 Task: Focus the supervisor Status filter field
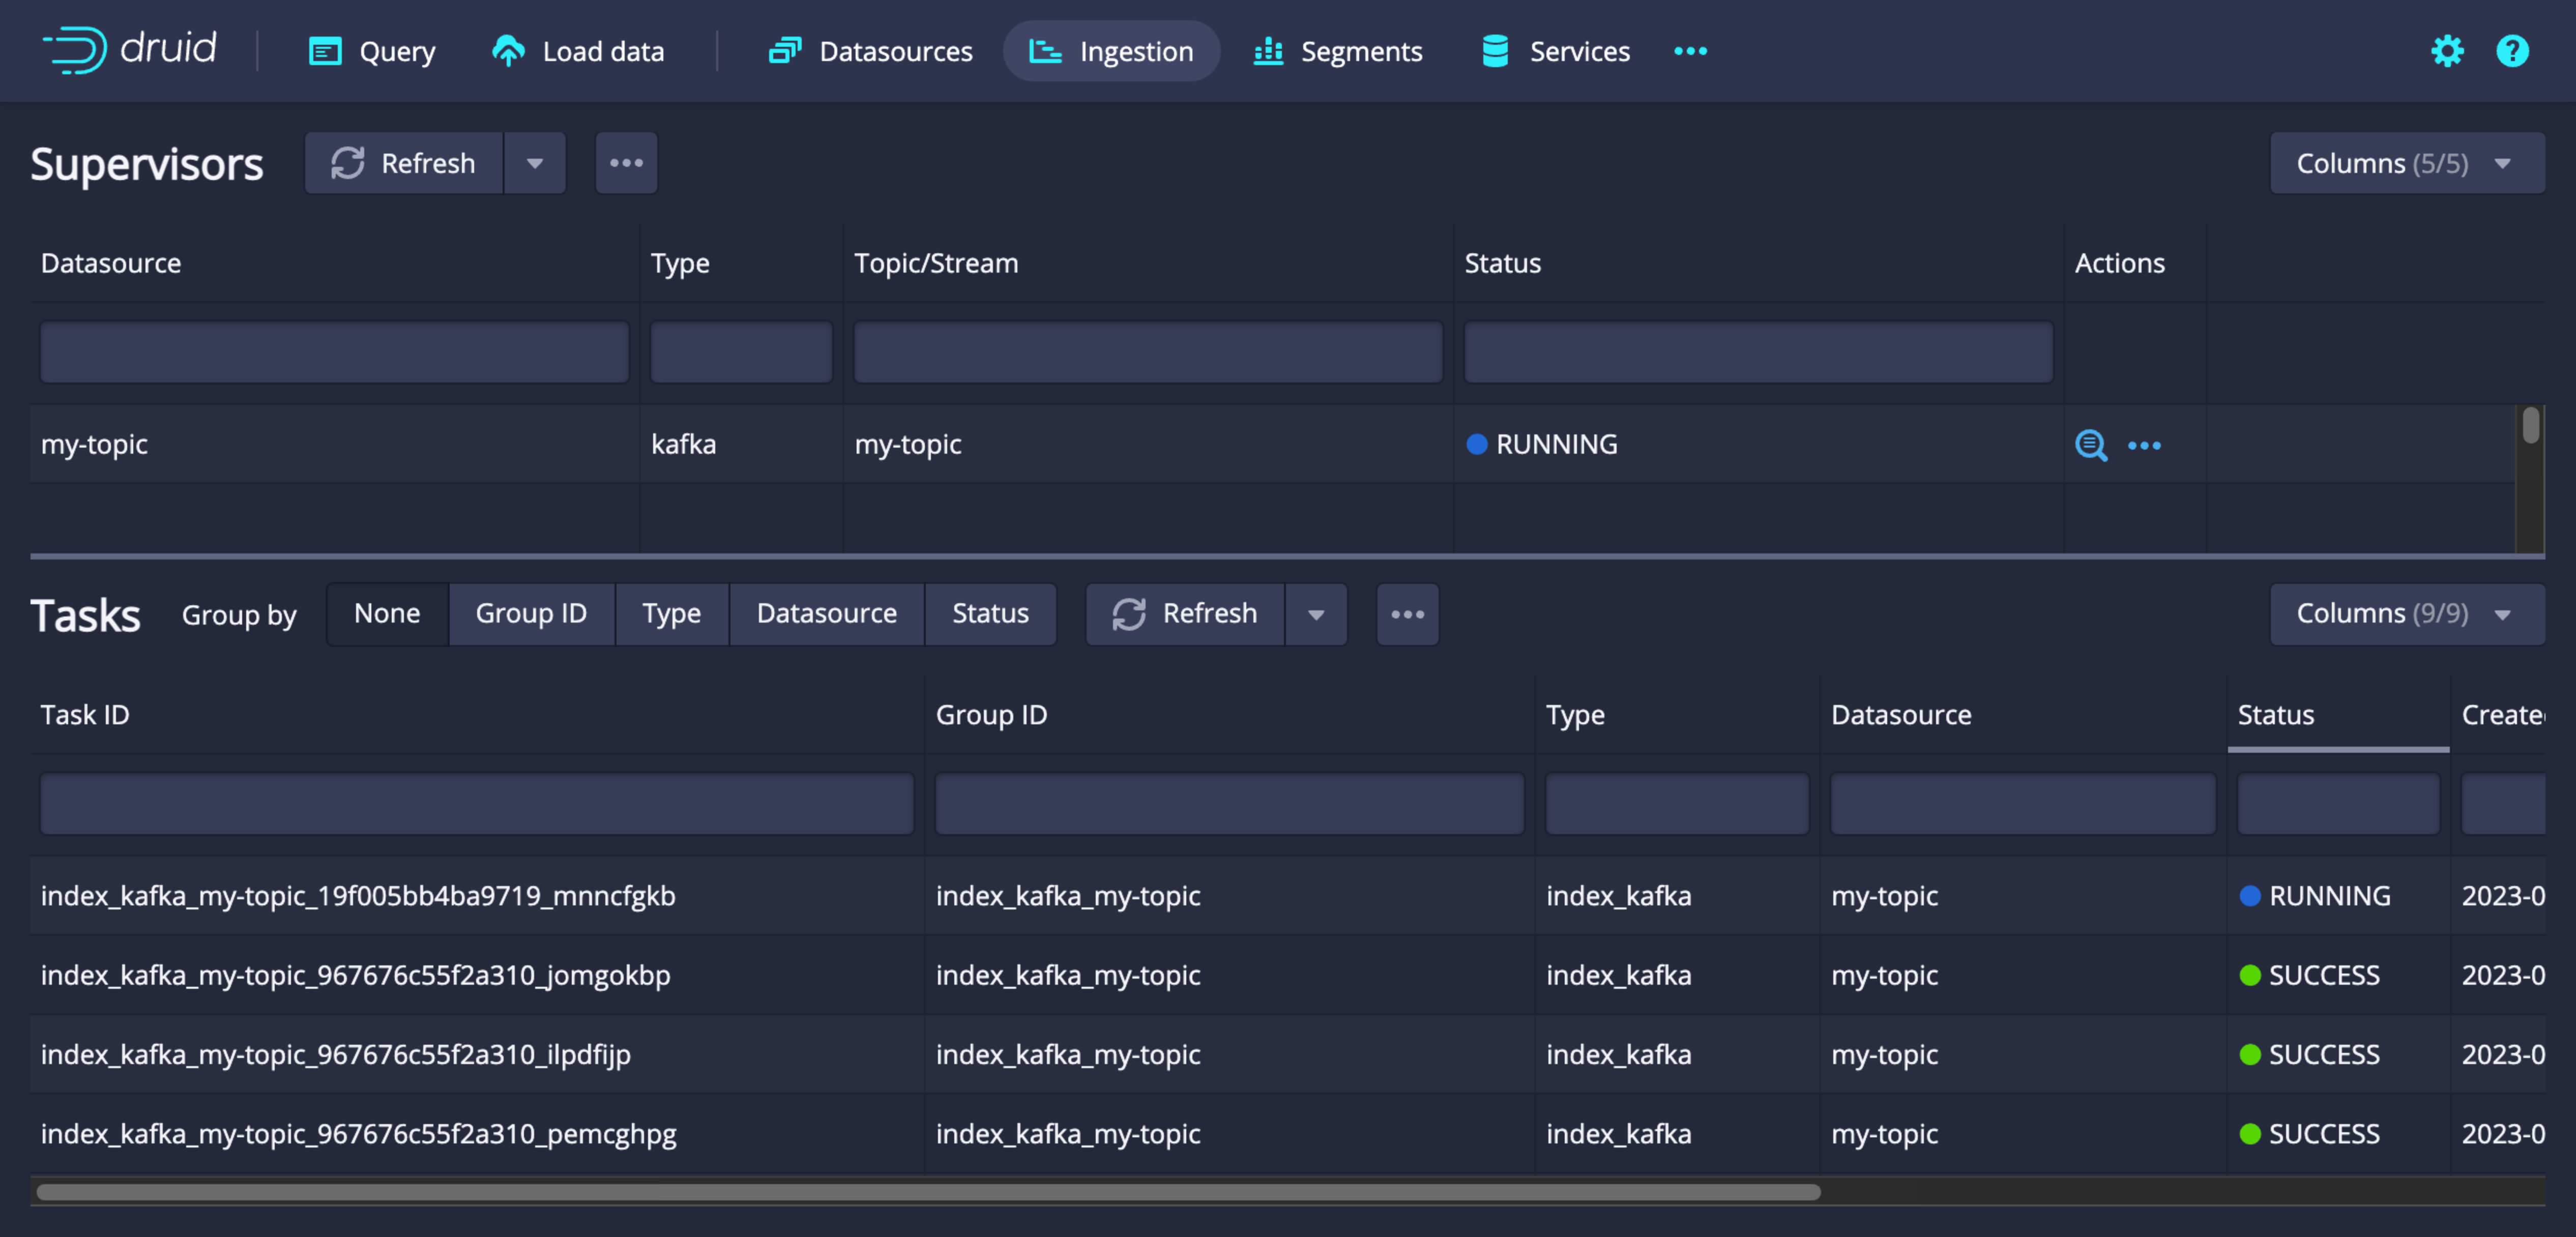(1758, 352)
